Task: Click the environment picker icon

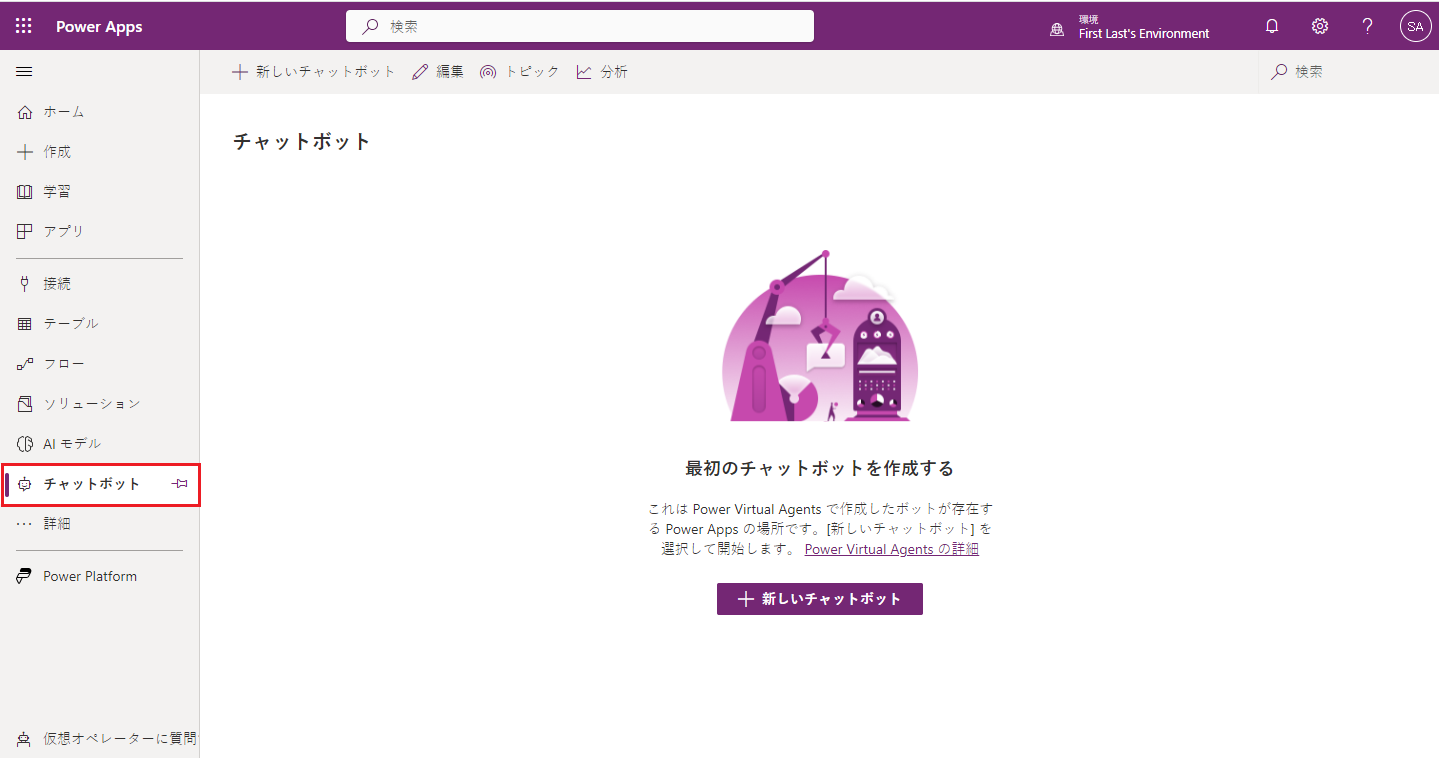Action: [x=1057, y=29]
